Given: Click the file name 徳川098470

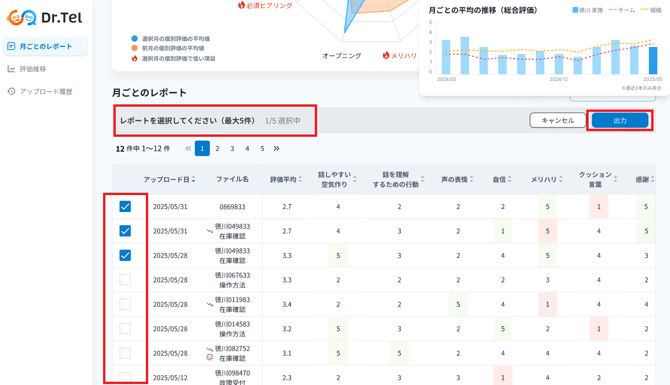Looking at the screenshot, I should [232, 373].
